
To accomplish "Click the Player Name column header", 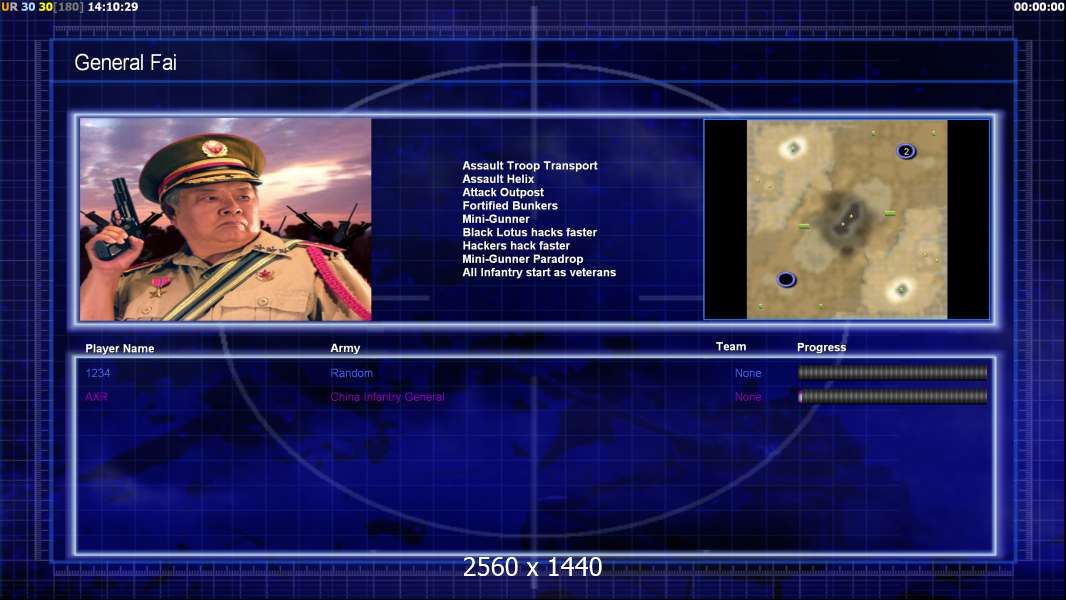I will [x=120, y=349].
